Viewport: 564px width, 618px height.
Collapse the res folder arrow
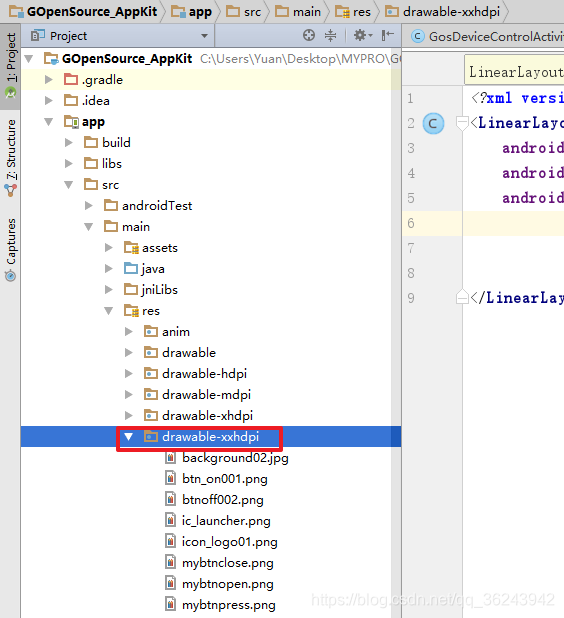pos(109,311)
